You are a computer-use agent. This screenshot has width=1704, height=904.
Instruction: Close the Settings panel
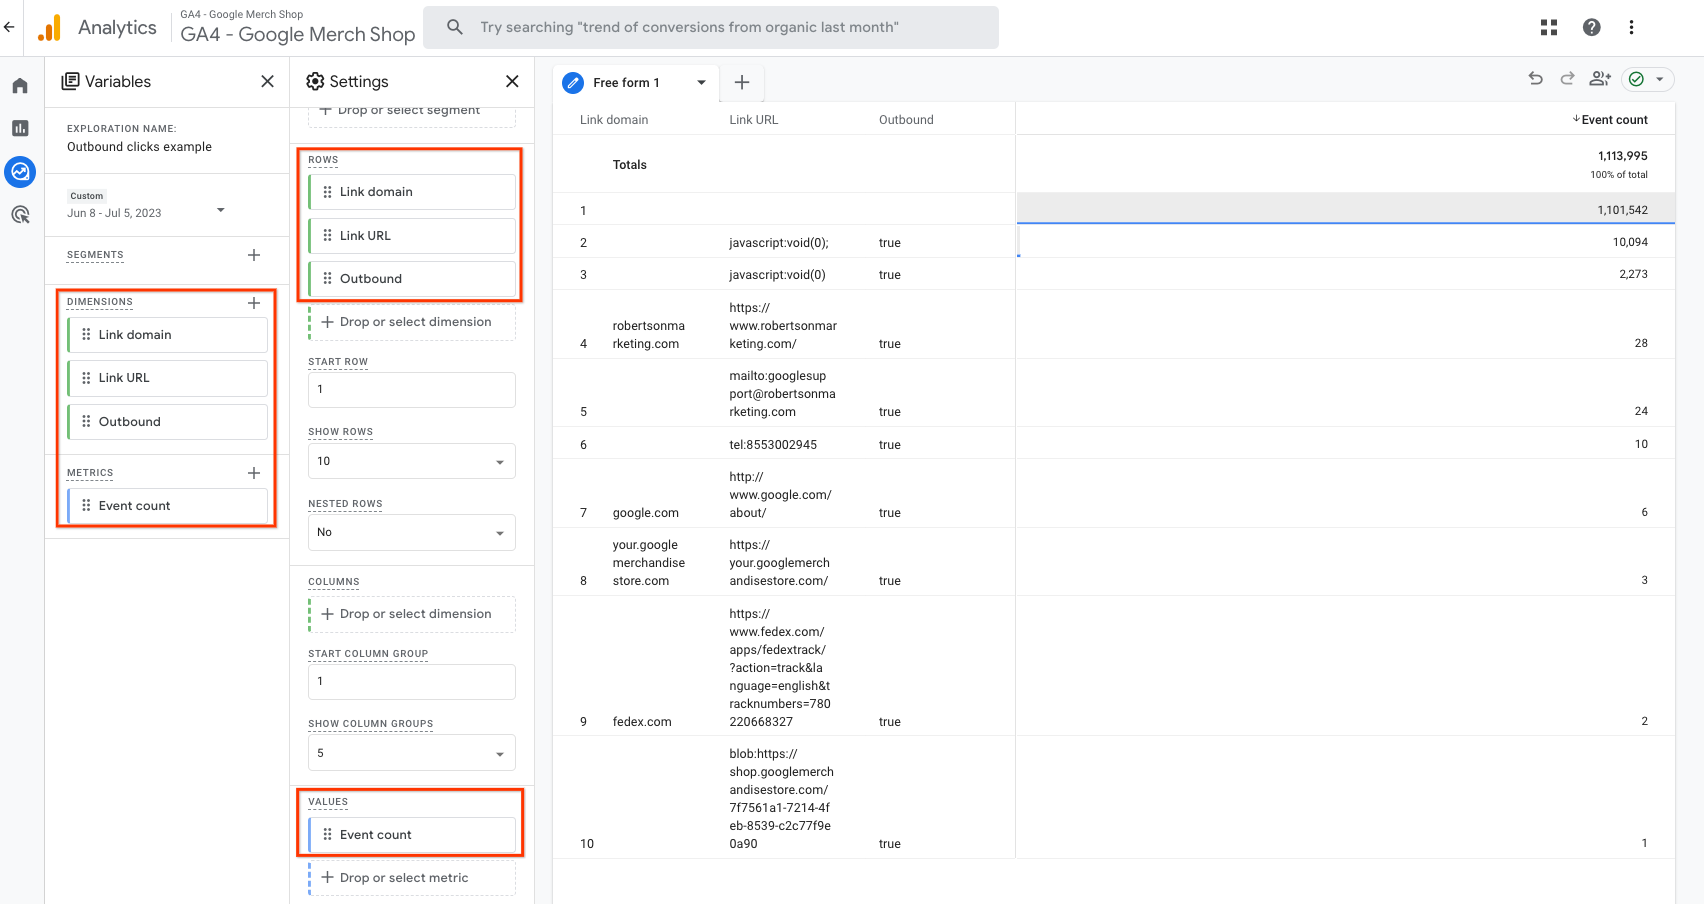click(512, 82)
